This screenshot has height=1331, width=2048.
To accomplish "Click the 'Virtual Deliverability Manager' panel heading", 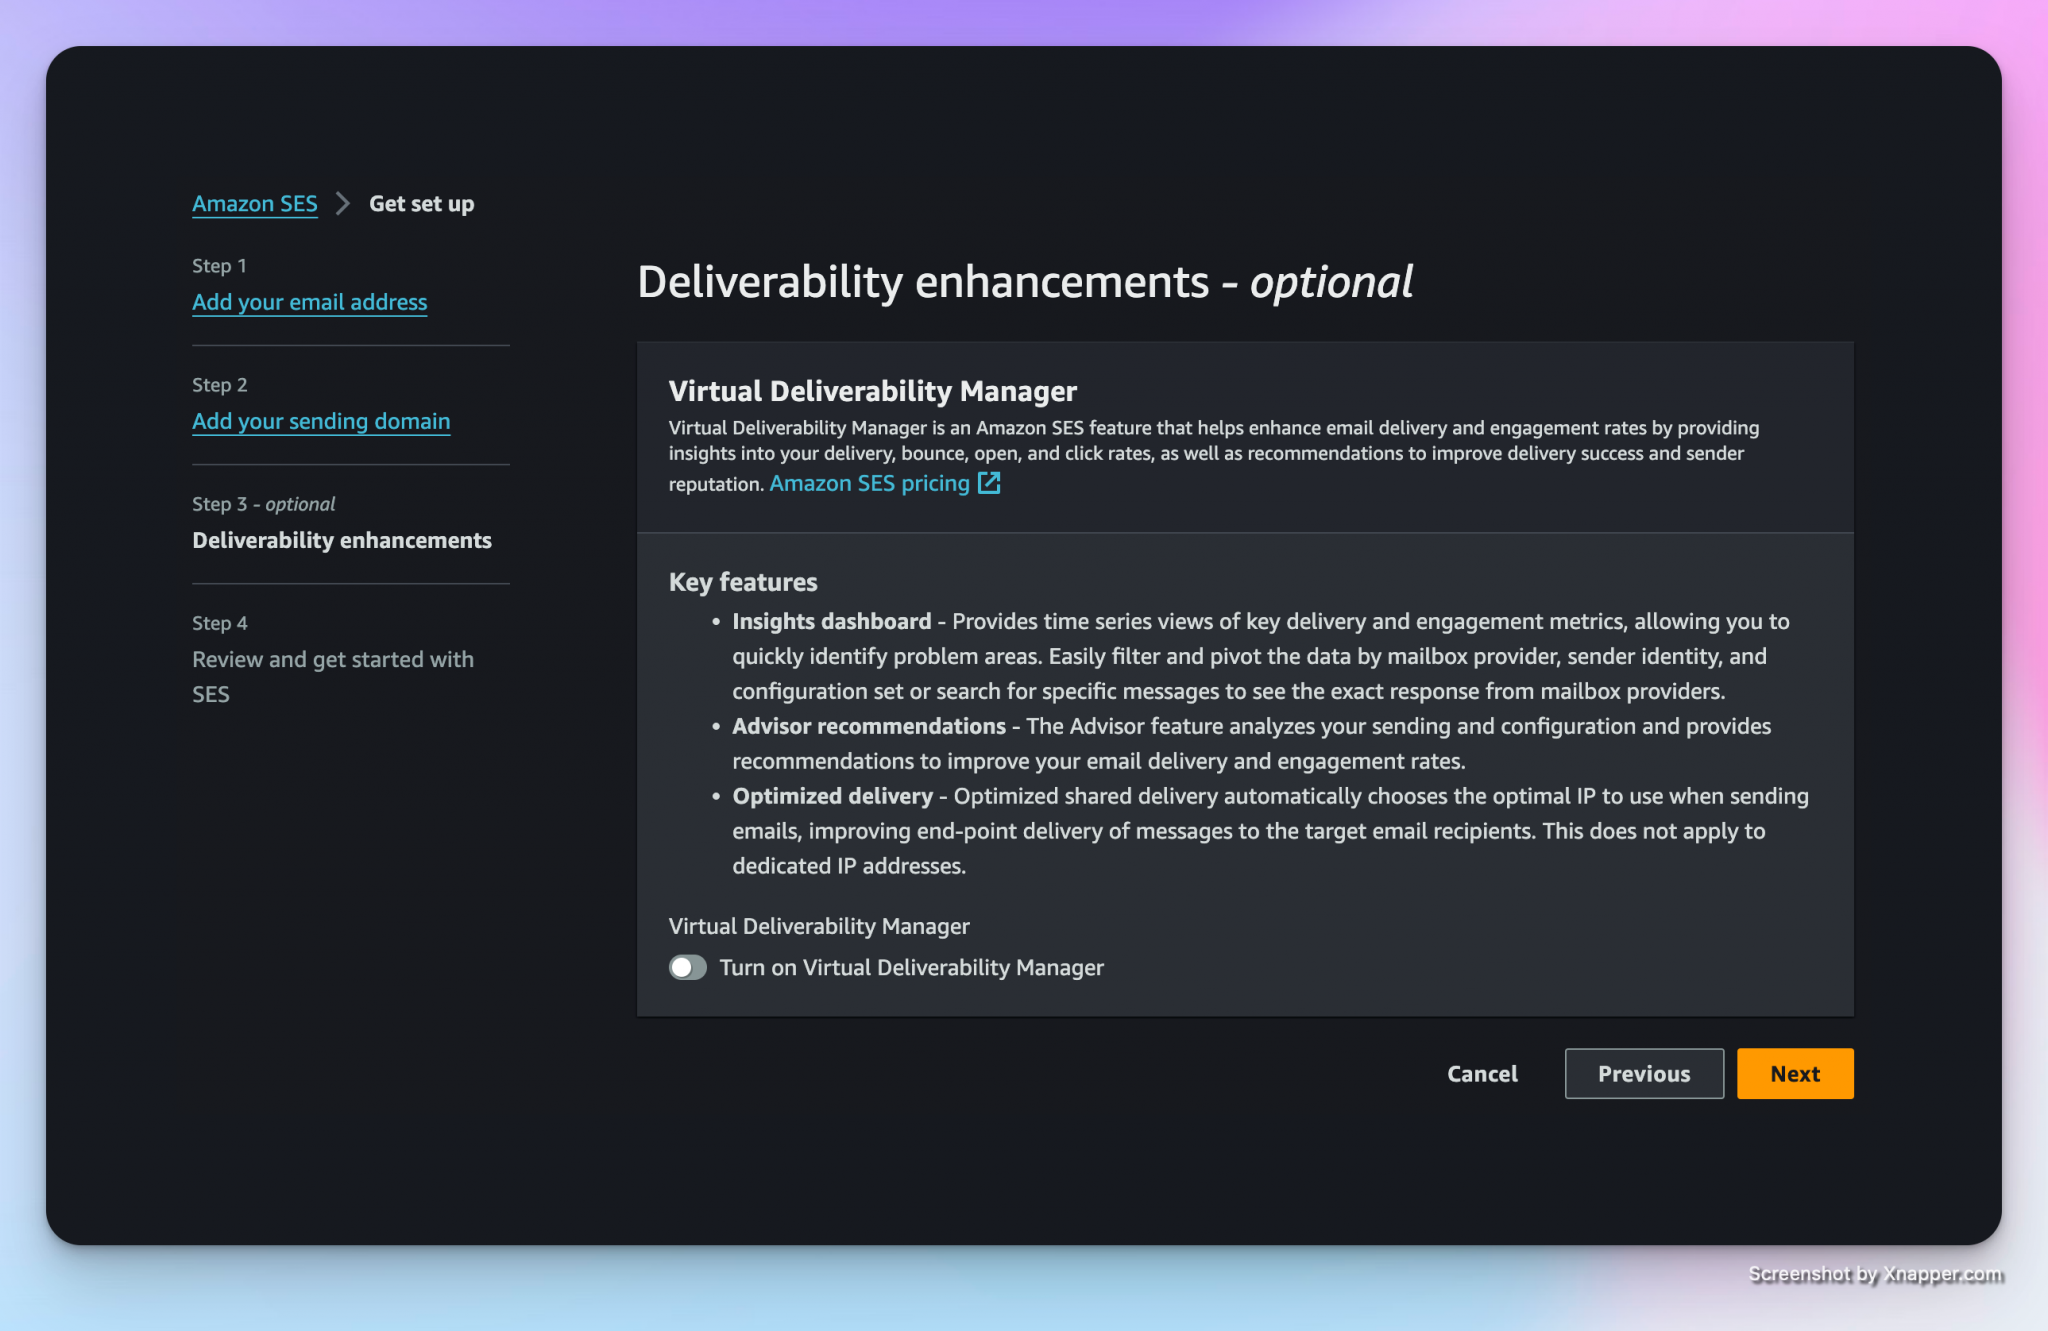I will [x=872, y=391].
